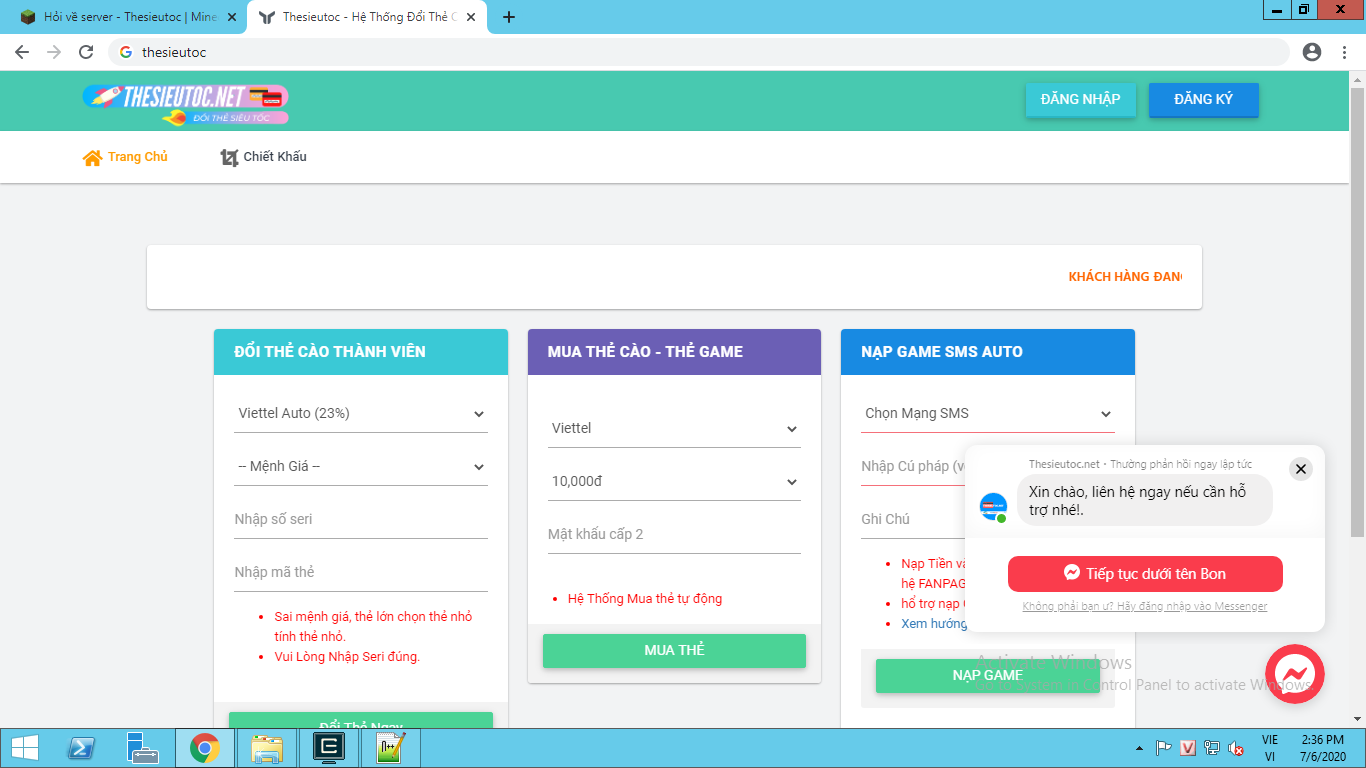1366x768 pixels.
Task: Close the 'Hỏi về server' tab
Action: 233,17
